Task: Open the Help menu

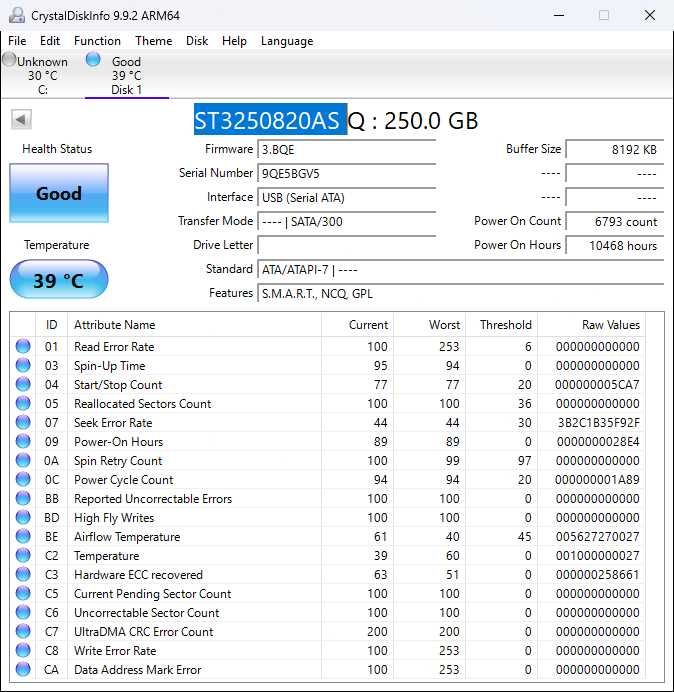Action: [x=234, y=41]
